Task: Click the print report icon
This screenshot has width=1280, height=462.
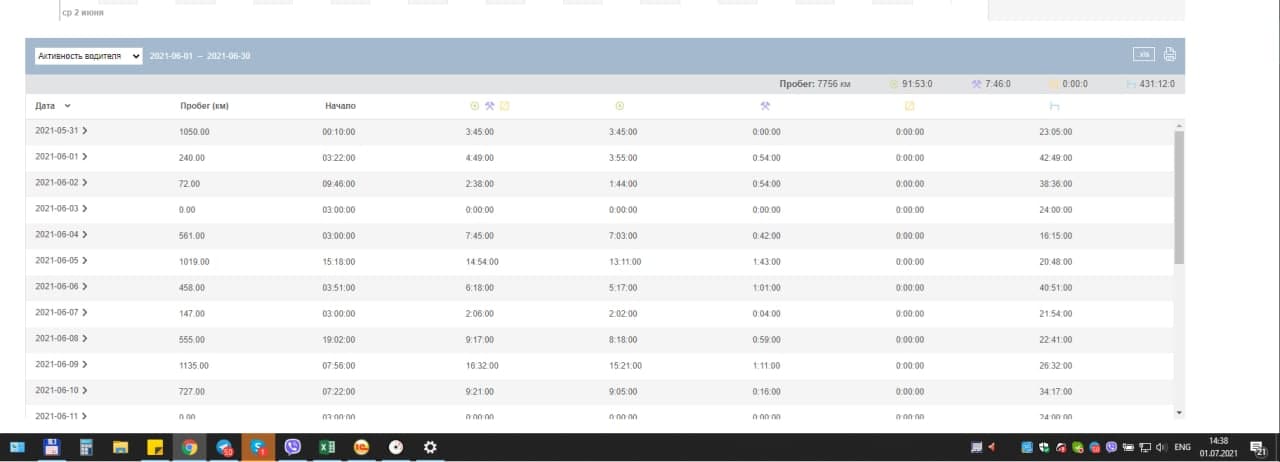Action: coord(1169,55)
